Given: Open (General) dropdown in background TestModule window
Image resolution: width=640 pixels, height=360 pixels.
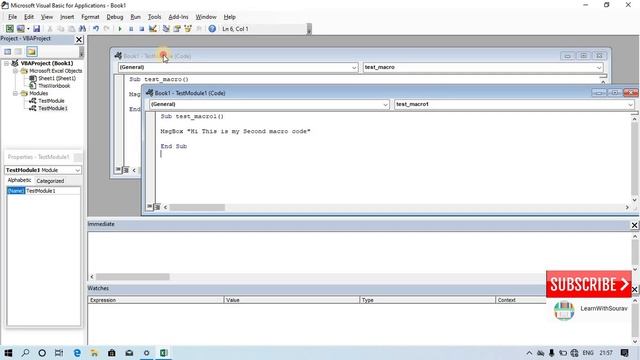Looking at the screenshot, I should (354, 67).
